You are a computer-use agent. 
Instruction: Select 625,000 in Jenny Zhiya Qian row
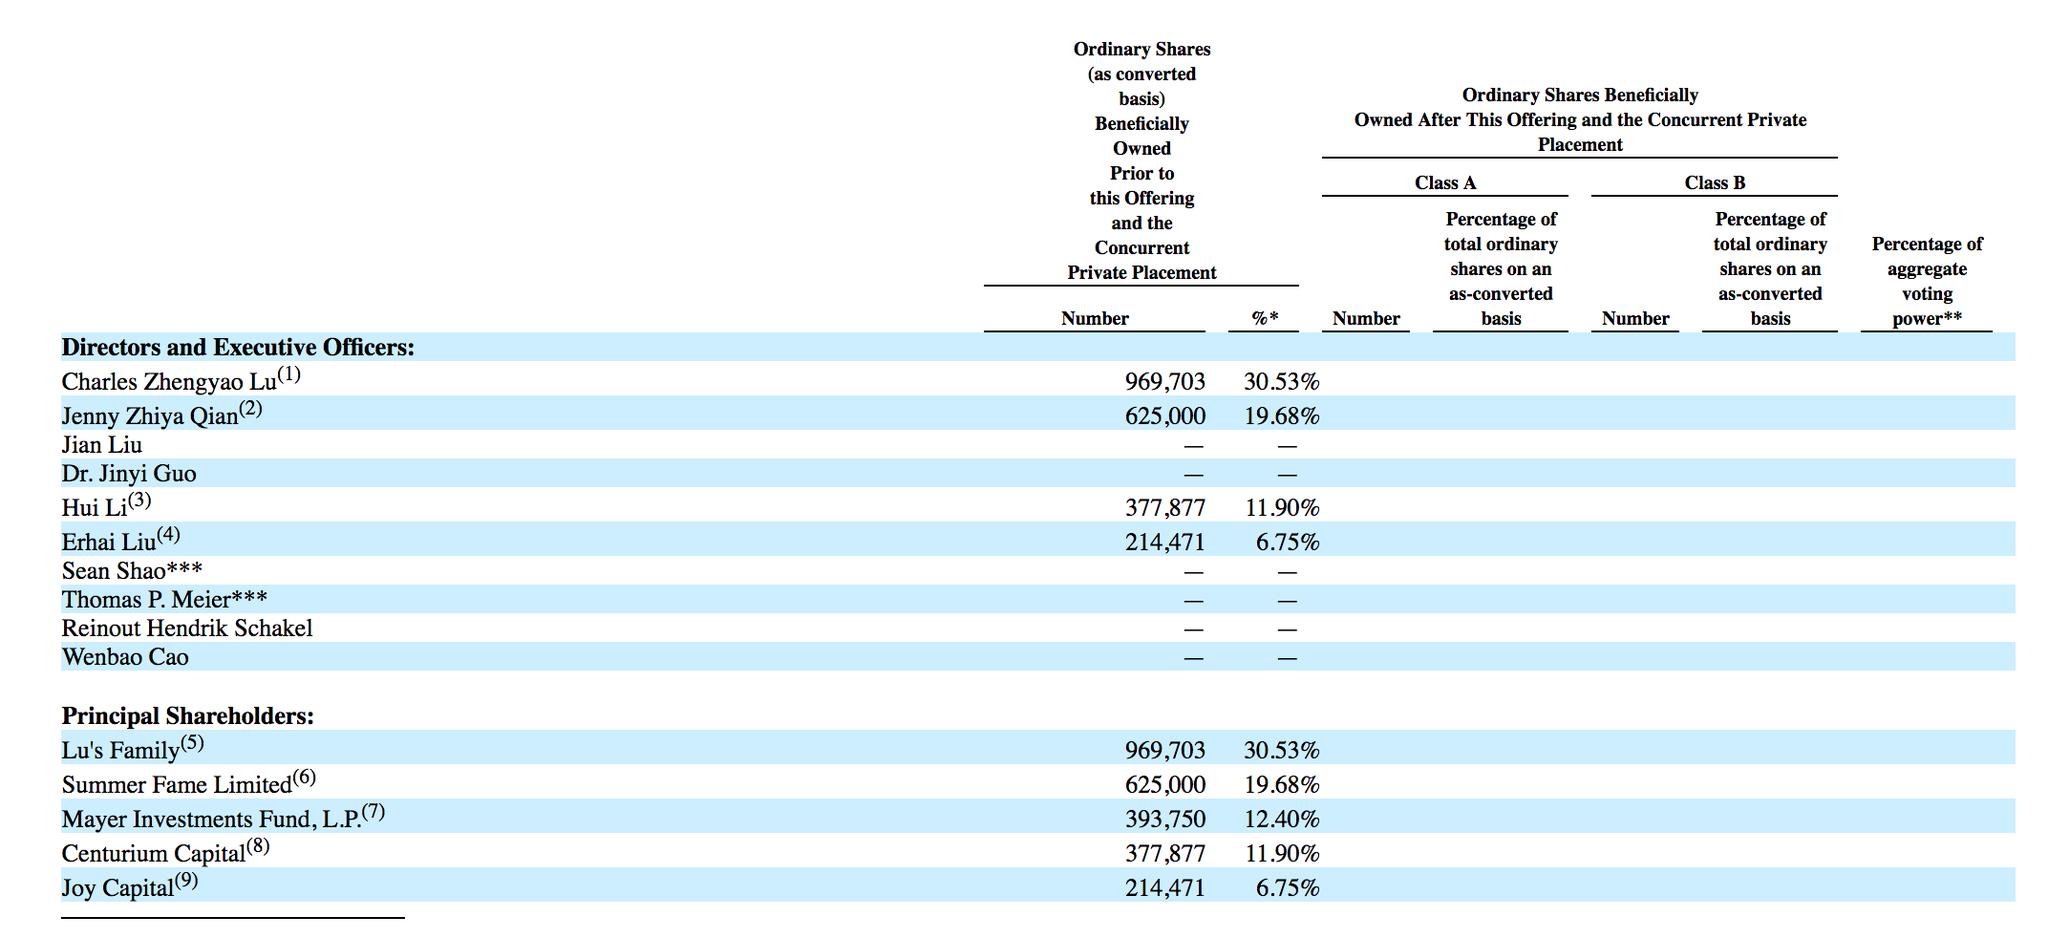pos(1165,416)
